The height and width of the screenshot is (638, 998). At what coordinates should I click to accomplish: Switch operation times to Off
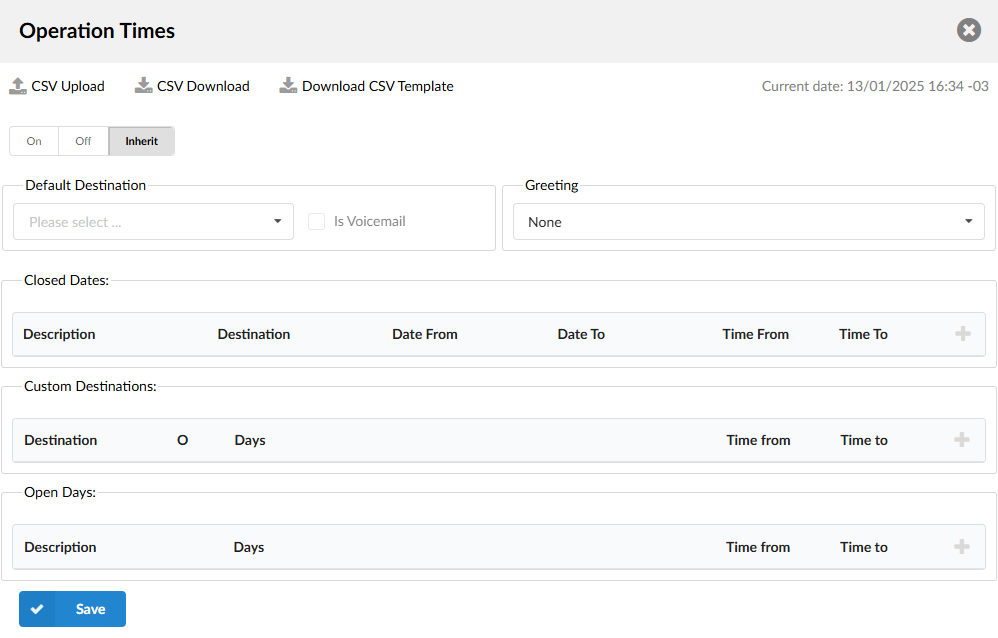[83, 141]
